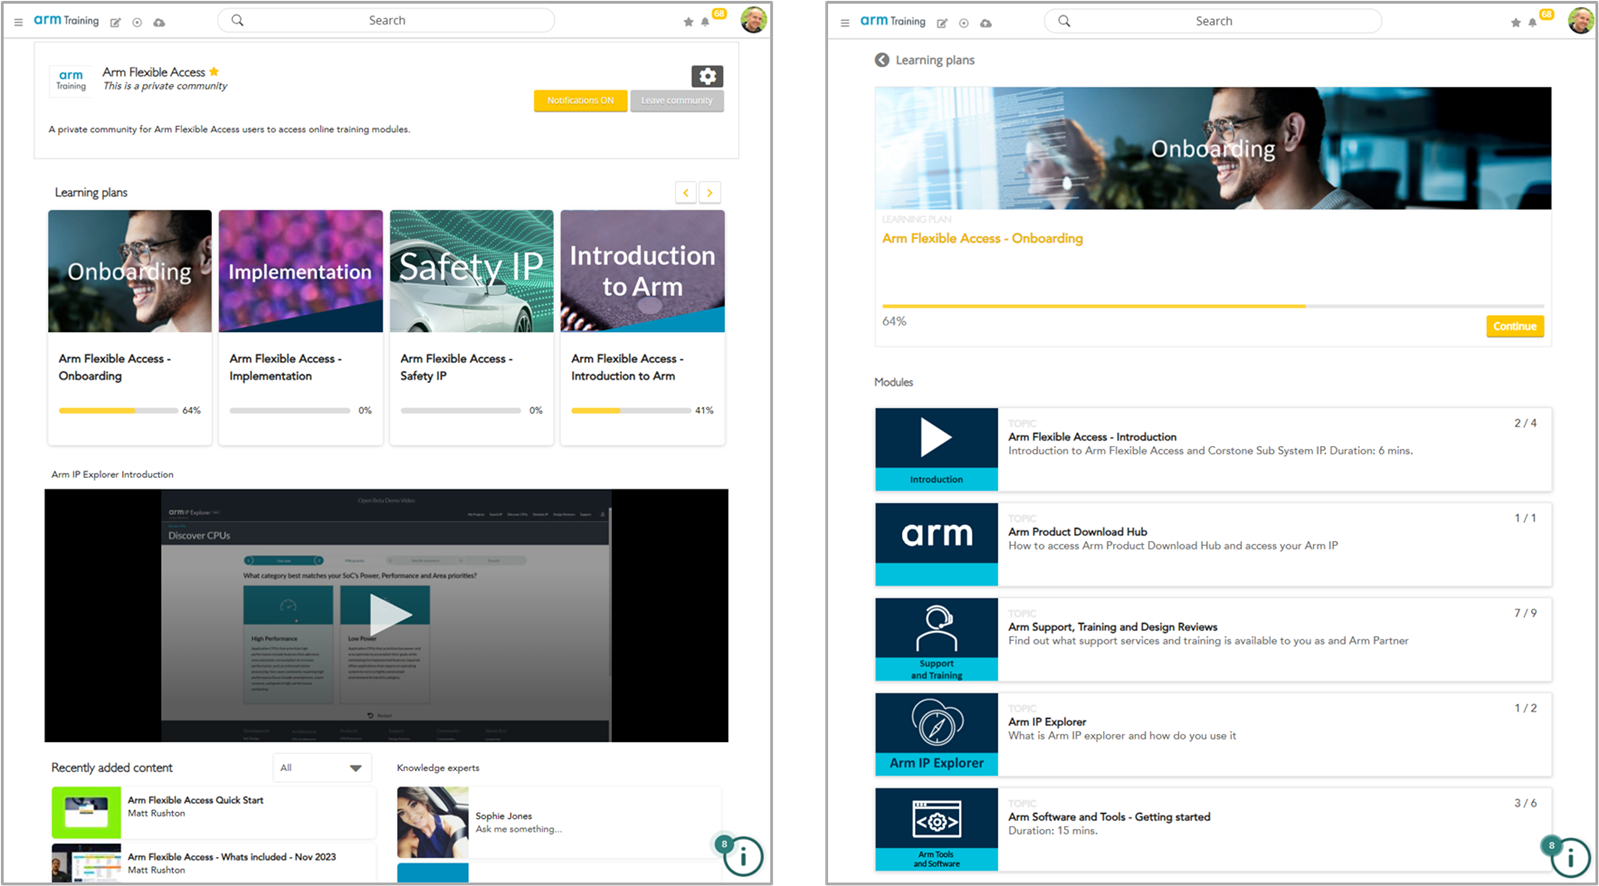Click the Quick Start content thumbnail
The image size is (1599, 886).
click(x=86, y=812)
